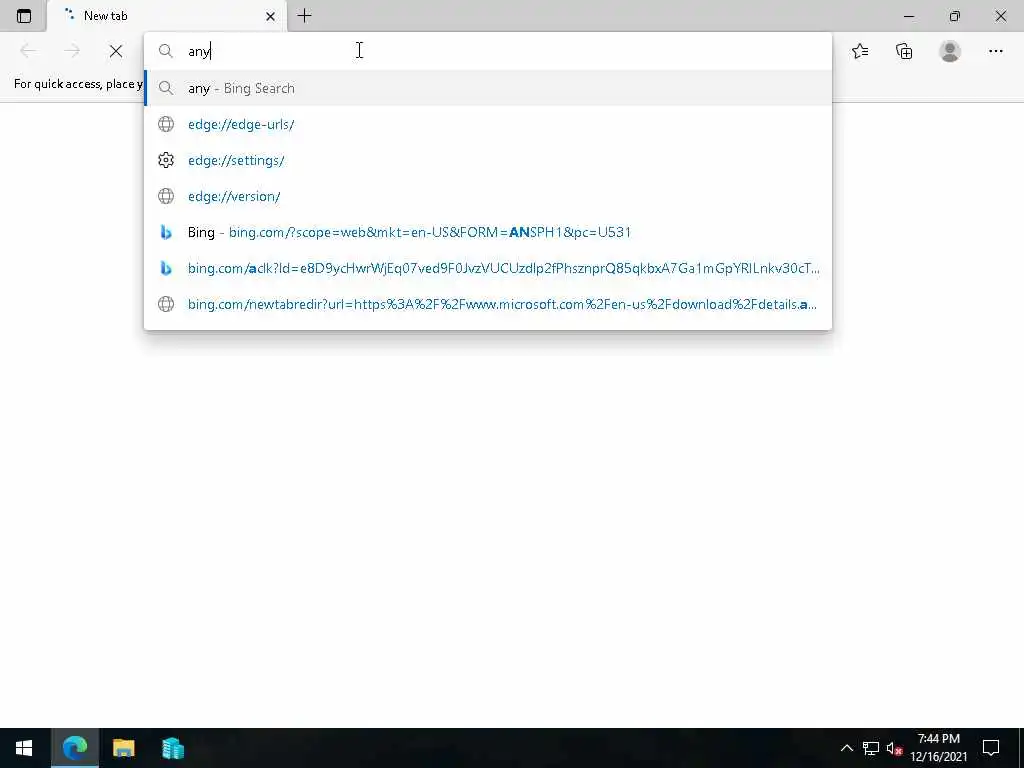Click the search icon in the address bar
Screen dimensions: 1024x768
[166, 51]
